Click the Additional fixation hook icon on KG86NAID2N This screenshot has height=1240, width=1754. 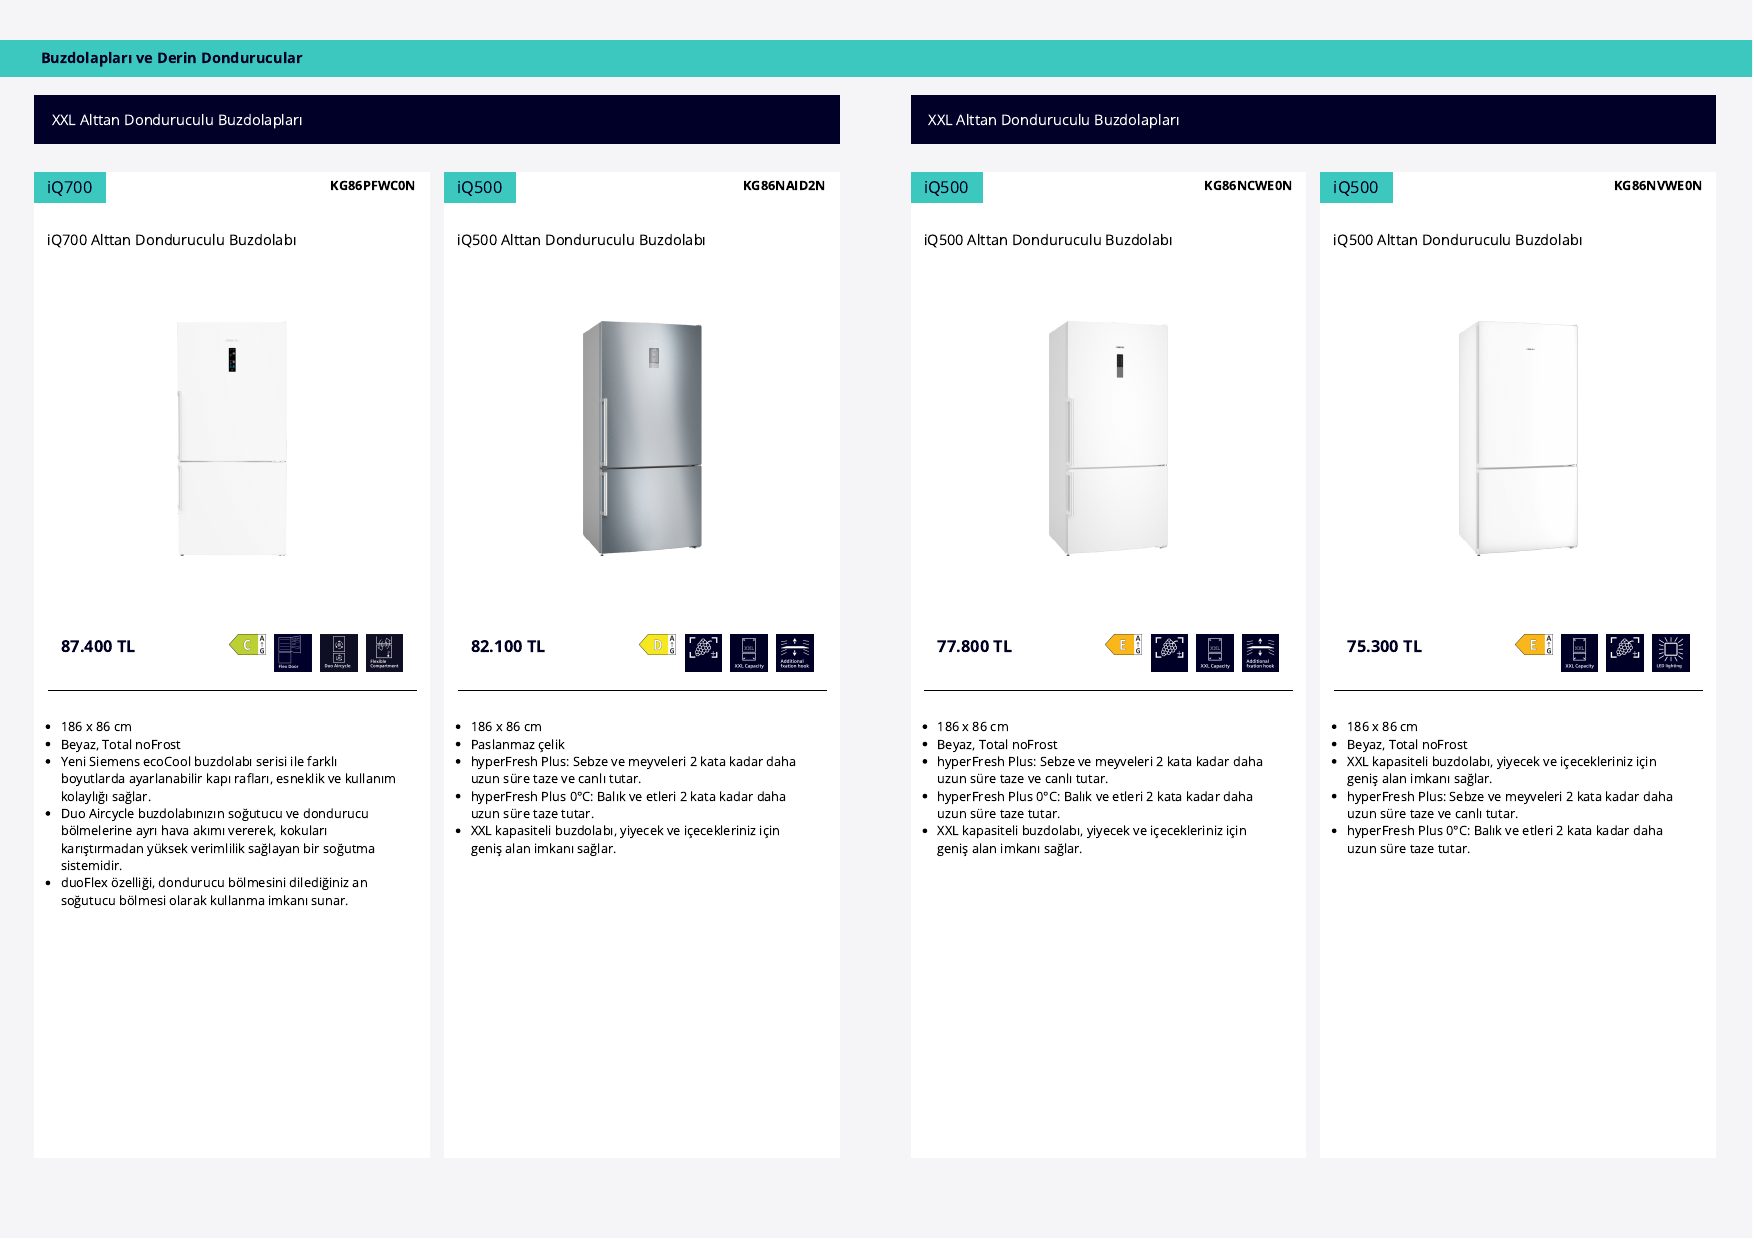795,653
